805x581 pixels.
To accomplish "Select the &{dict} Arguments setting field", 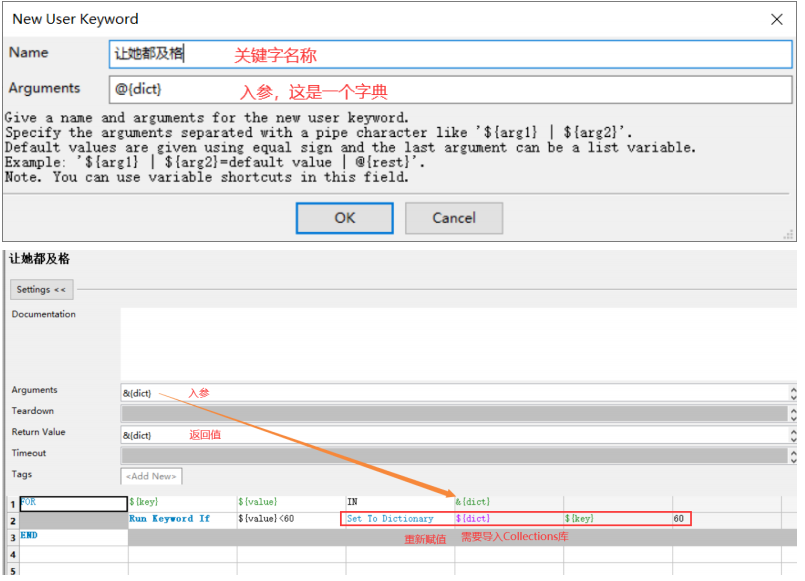I will (455, 394).
